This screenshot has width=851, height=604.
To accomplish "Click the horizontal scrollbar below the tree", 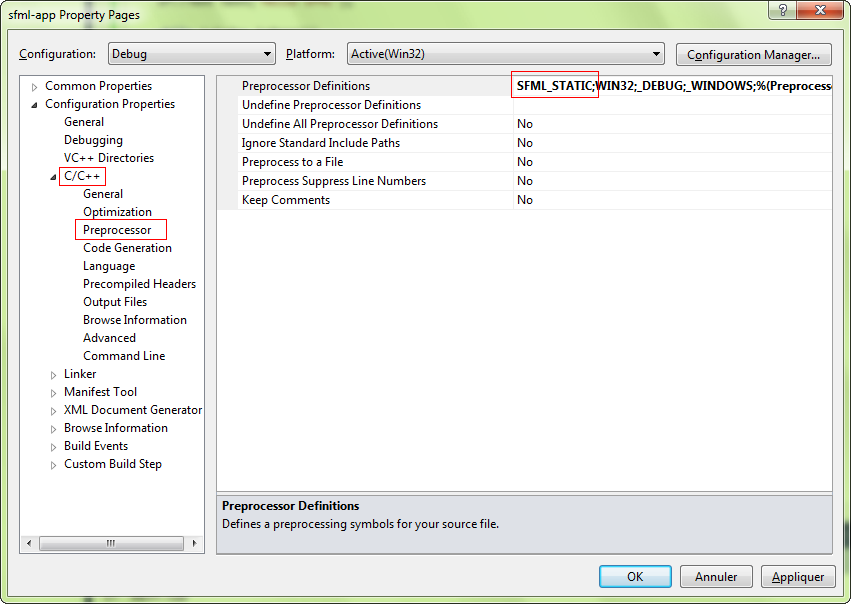I will click(110, 543).
